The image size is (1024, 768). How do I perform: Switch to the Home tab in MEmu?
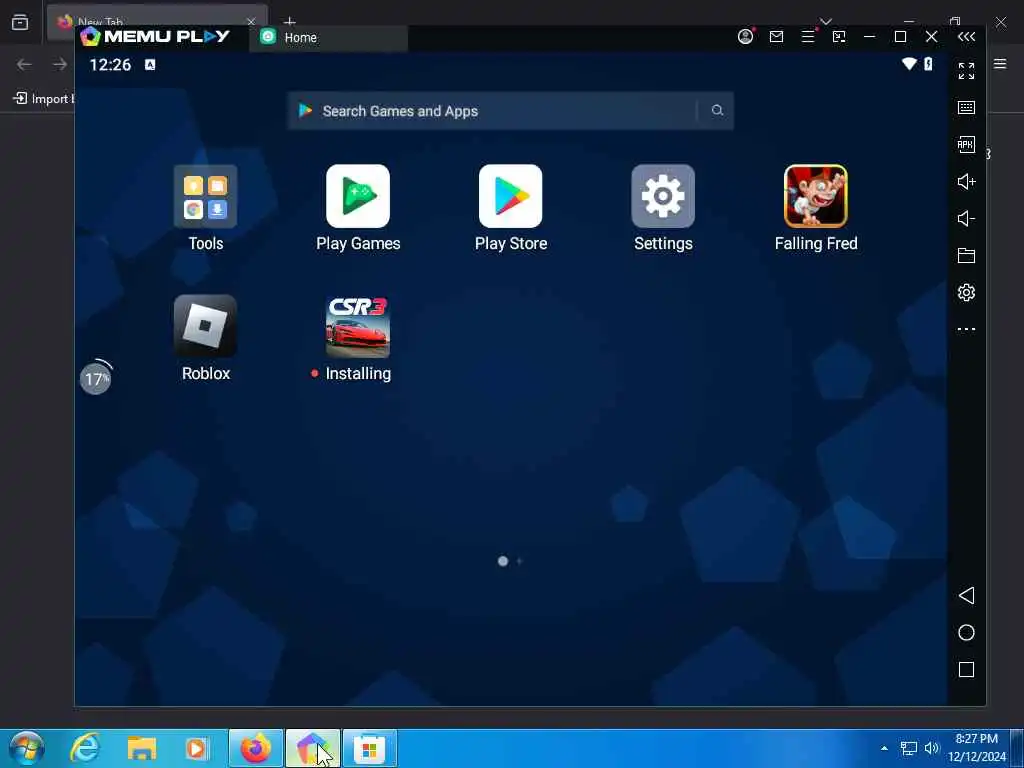pyautogui.click(x=328, y=38)
